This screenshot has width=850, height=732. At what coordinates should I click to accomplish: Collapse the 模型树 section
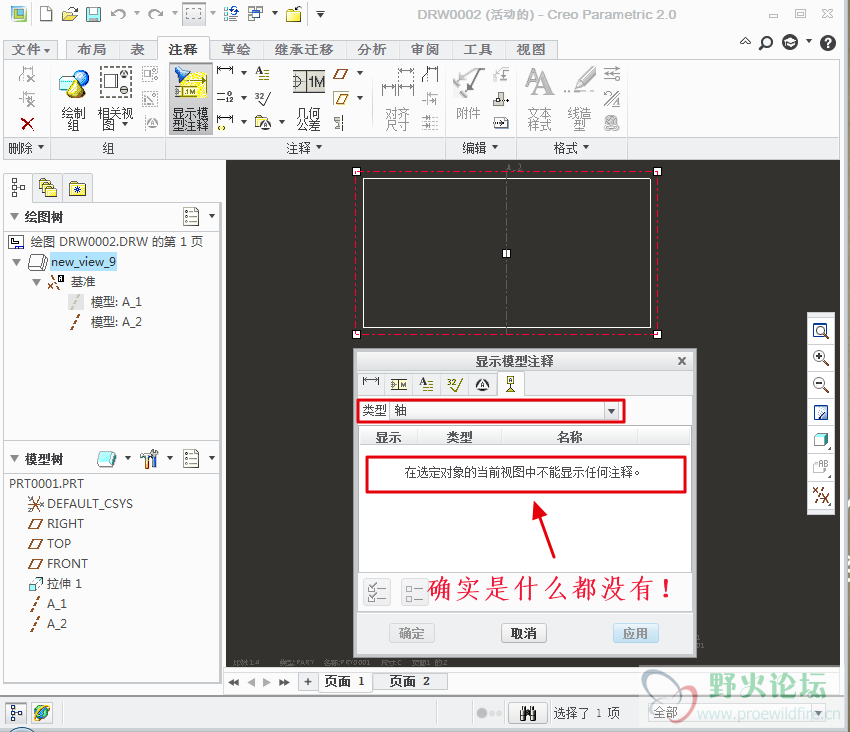[15, 459]
